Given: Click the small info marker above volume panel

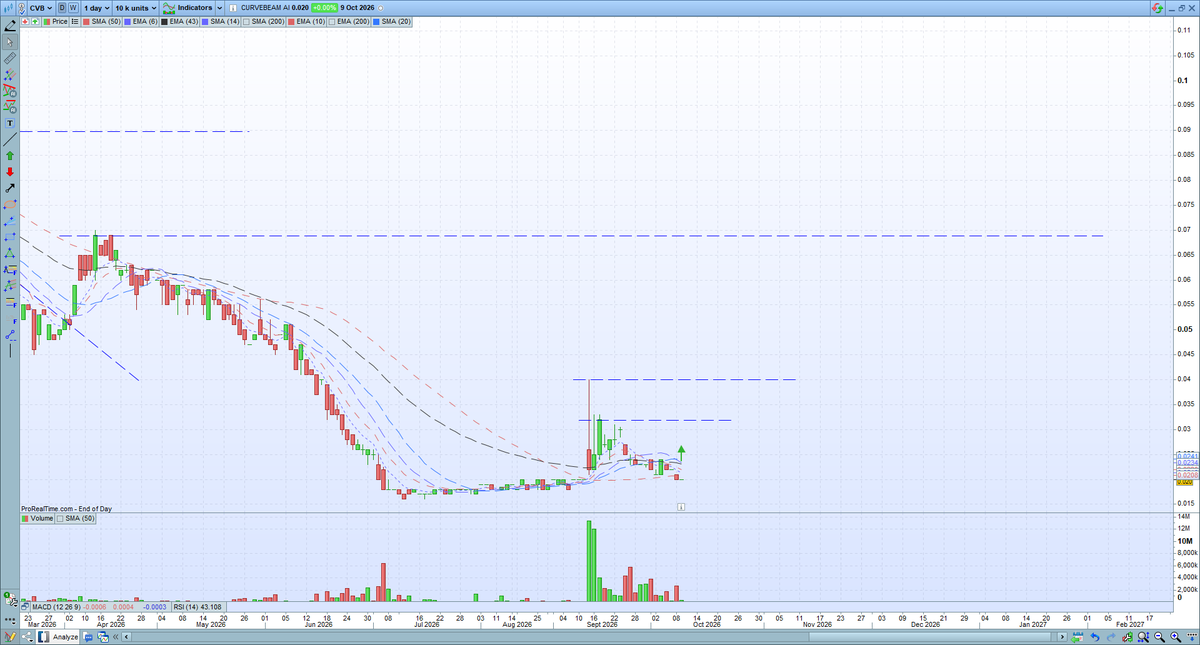Looking at the screenshot, I should [681, 507].
